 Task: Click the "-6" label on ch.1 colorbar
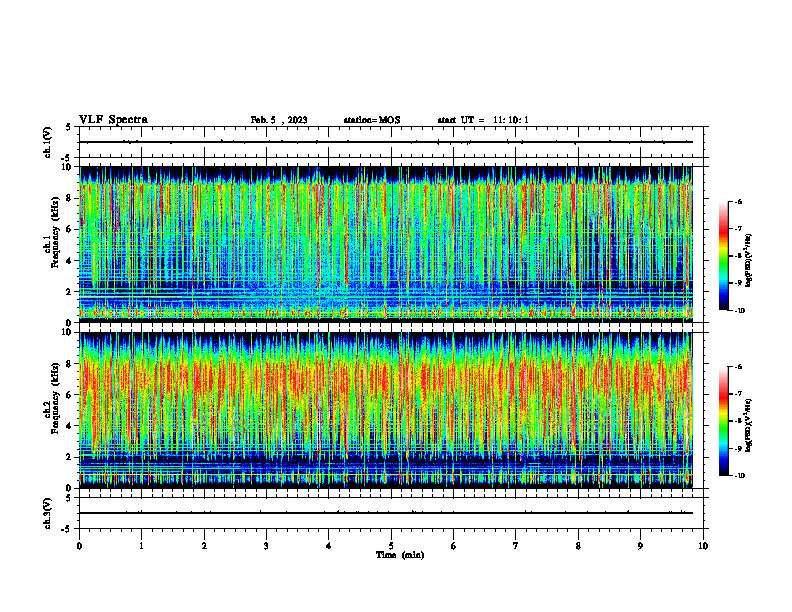pos(737,201)
